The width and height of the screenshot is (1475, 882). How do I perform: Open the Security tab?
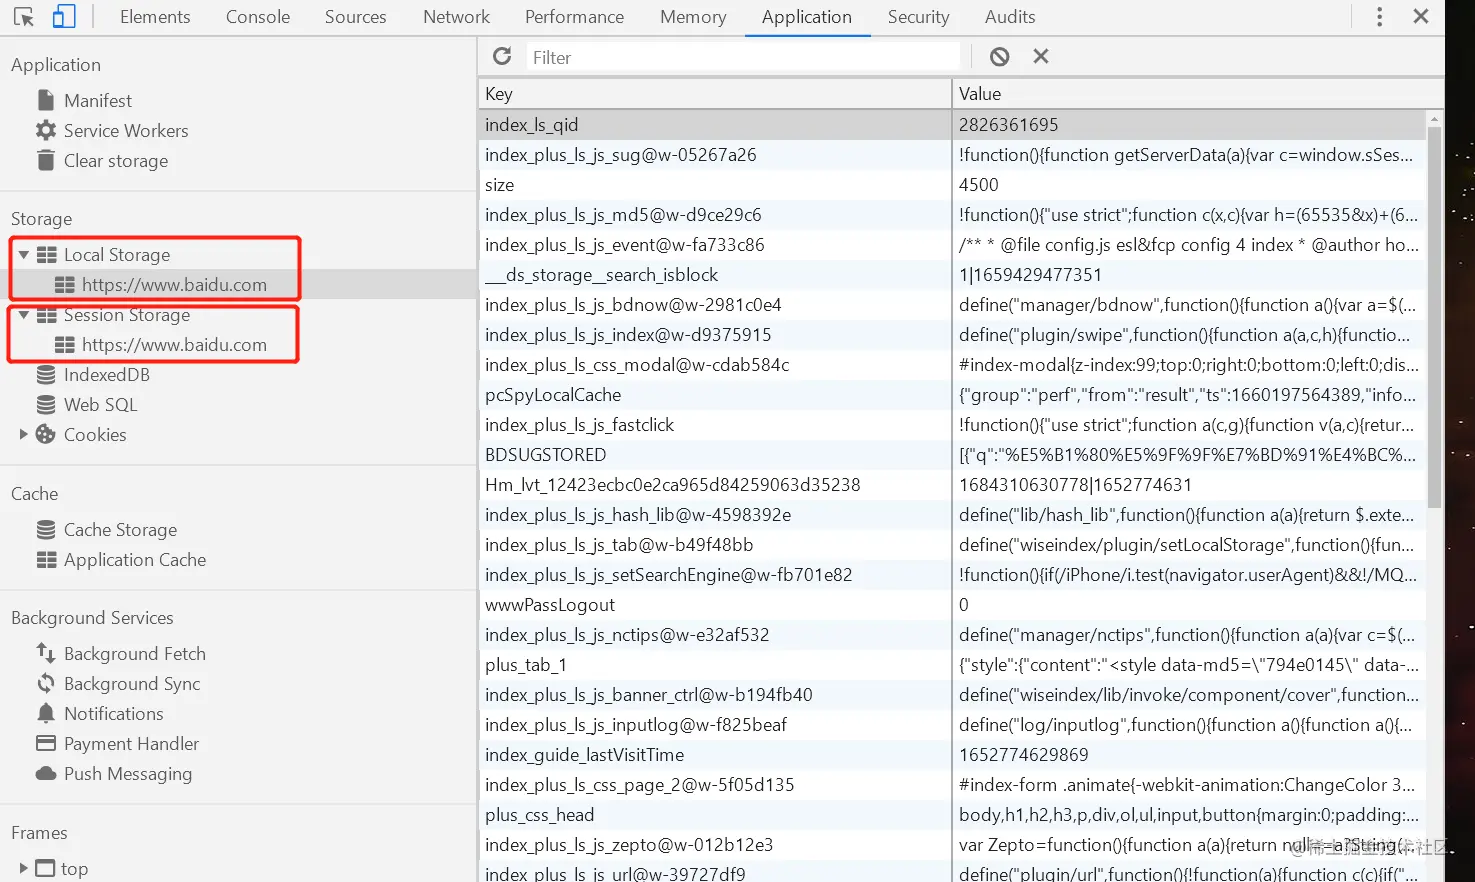(x=919, y=17)
